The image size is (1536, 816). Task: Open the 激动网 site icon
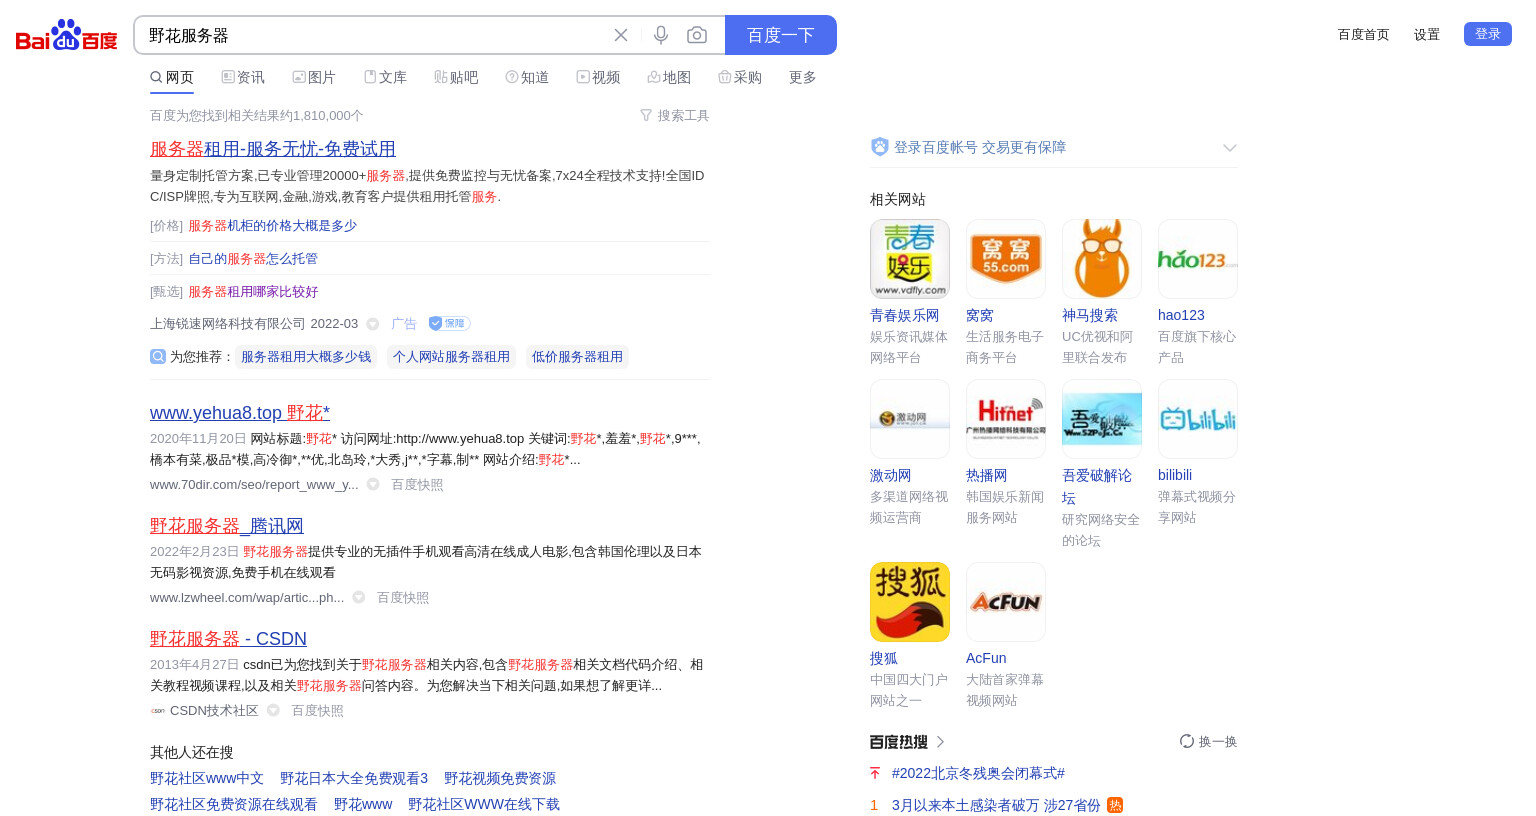click(x=910, y=419)
